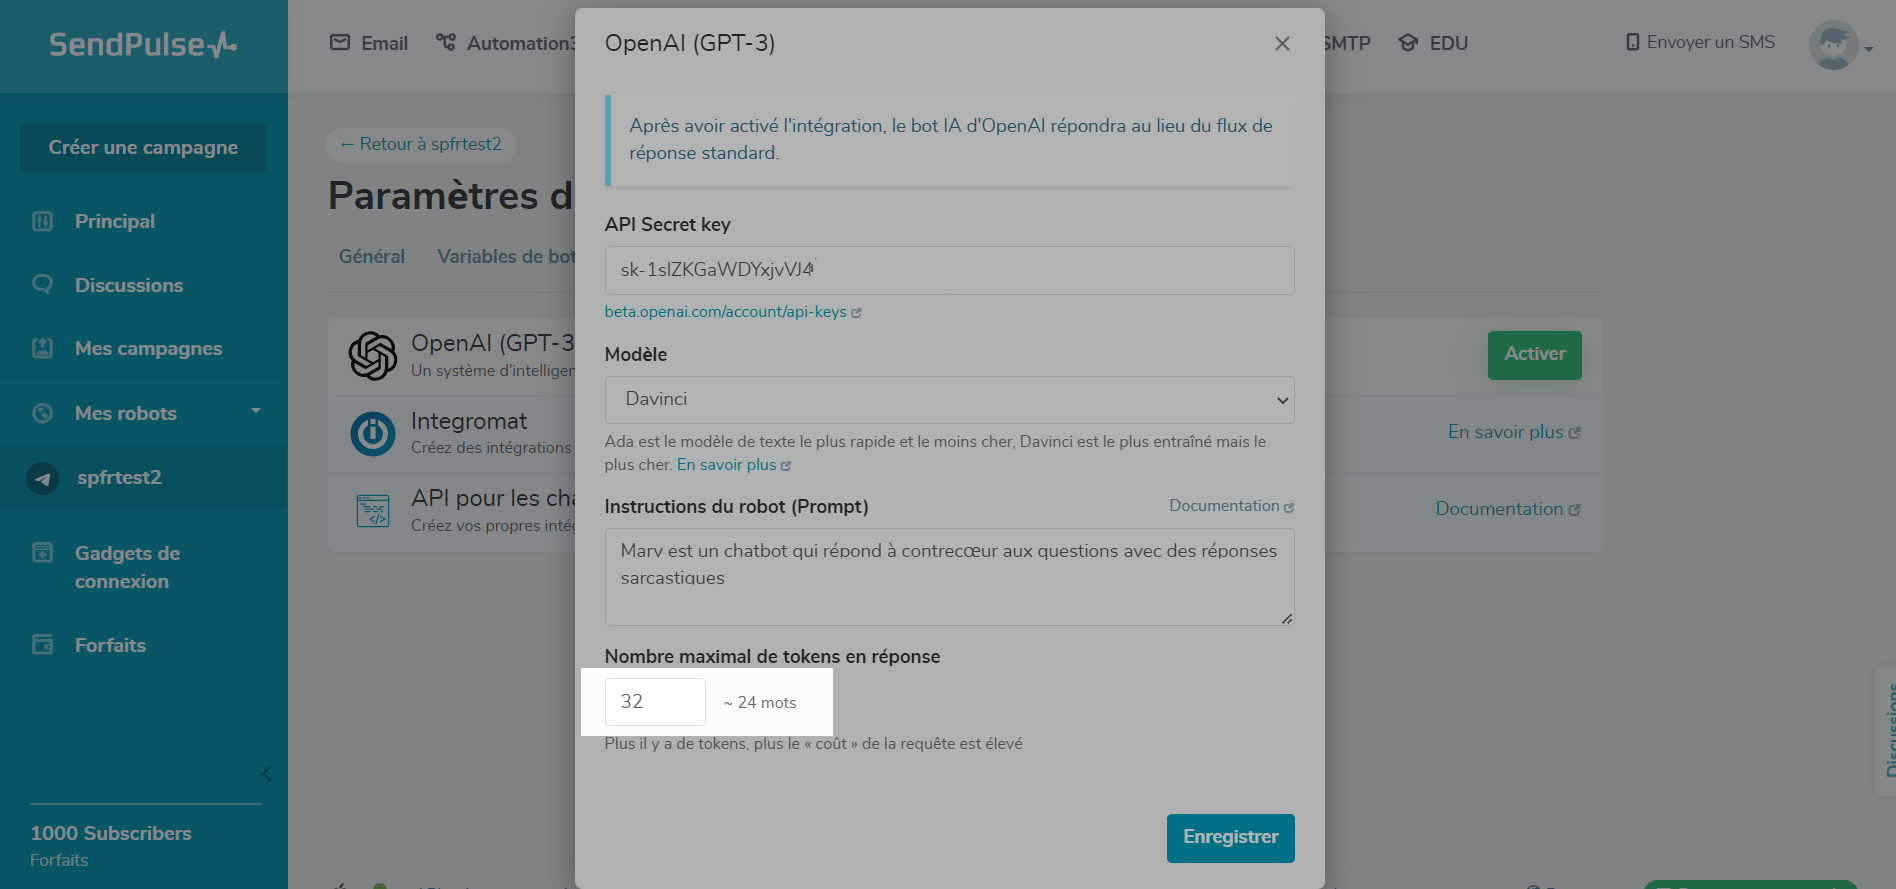This screenshot has width=1896, height=889.
Task: Click the Integromat power icon
Action: 373,434
